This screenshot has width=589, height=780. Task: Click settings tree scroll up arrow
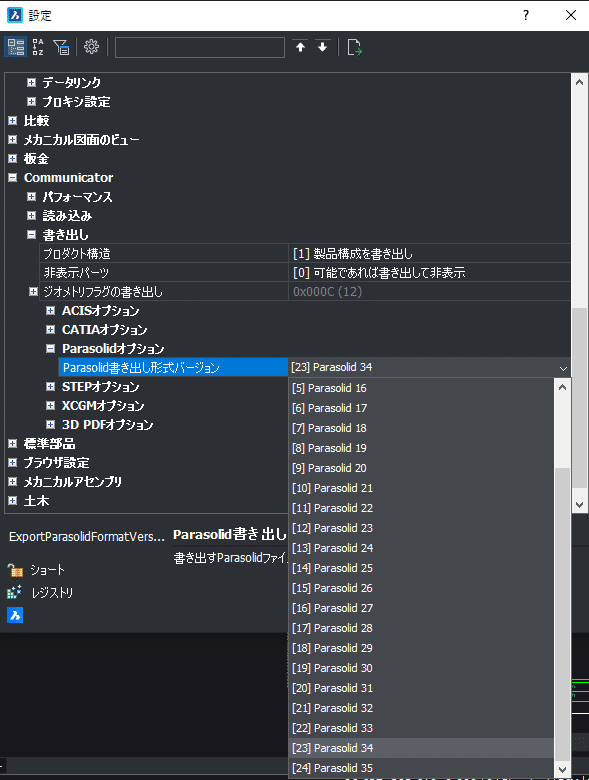coord(579,83)
